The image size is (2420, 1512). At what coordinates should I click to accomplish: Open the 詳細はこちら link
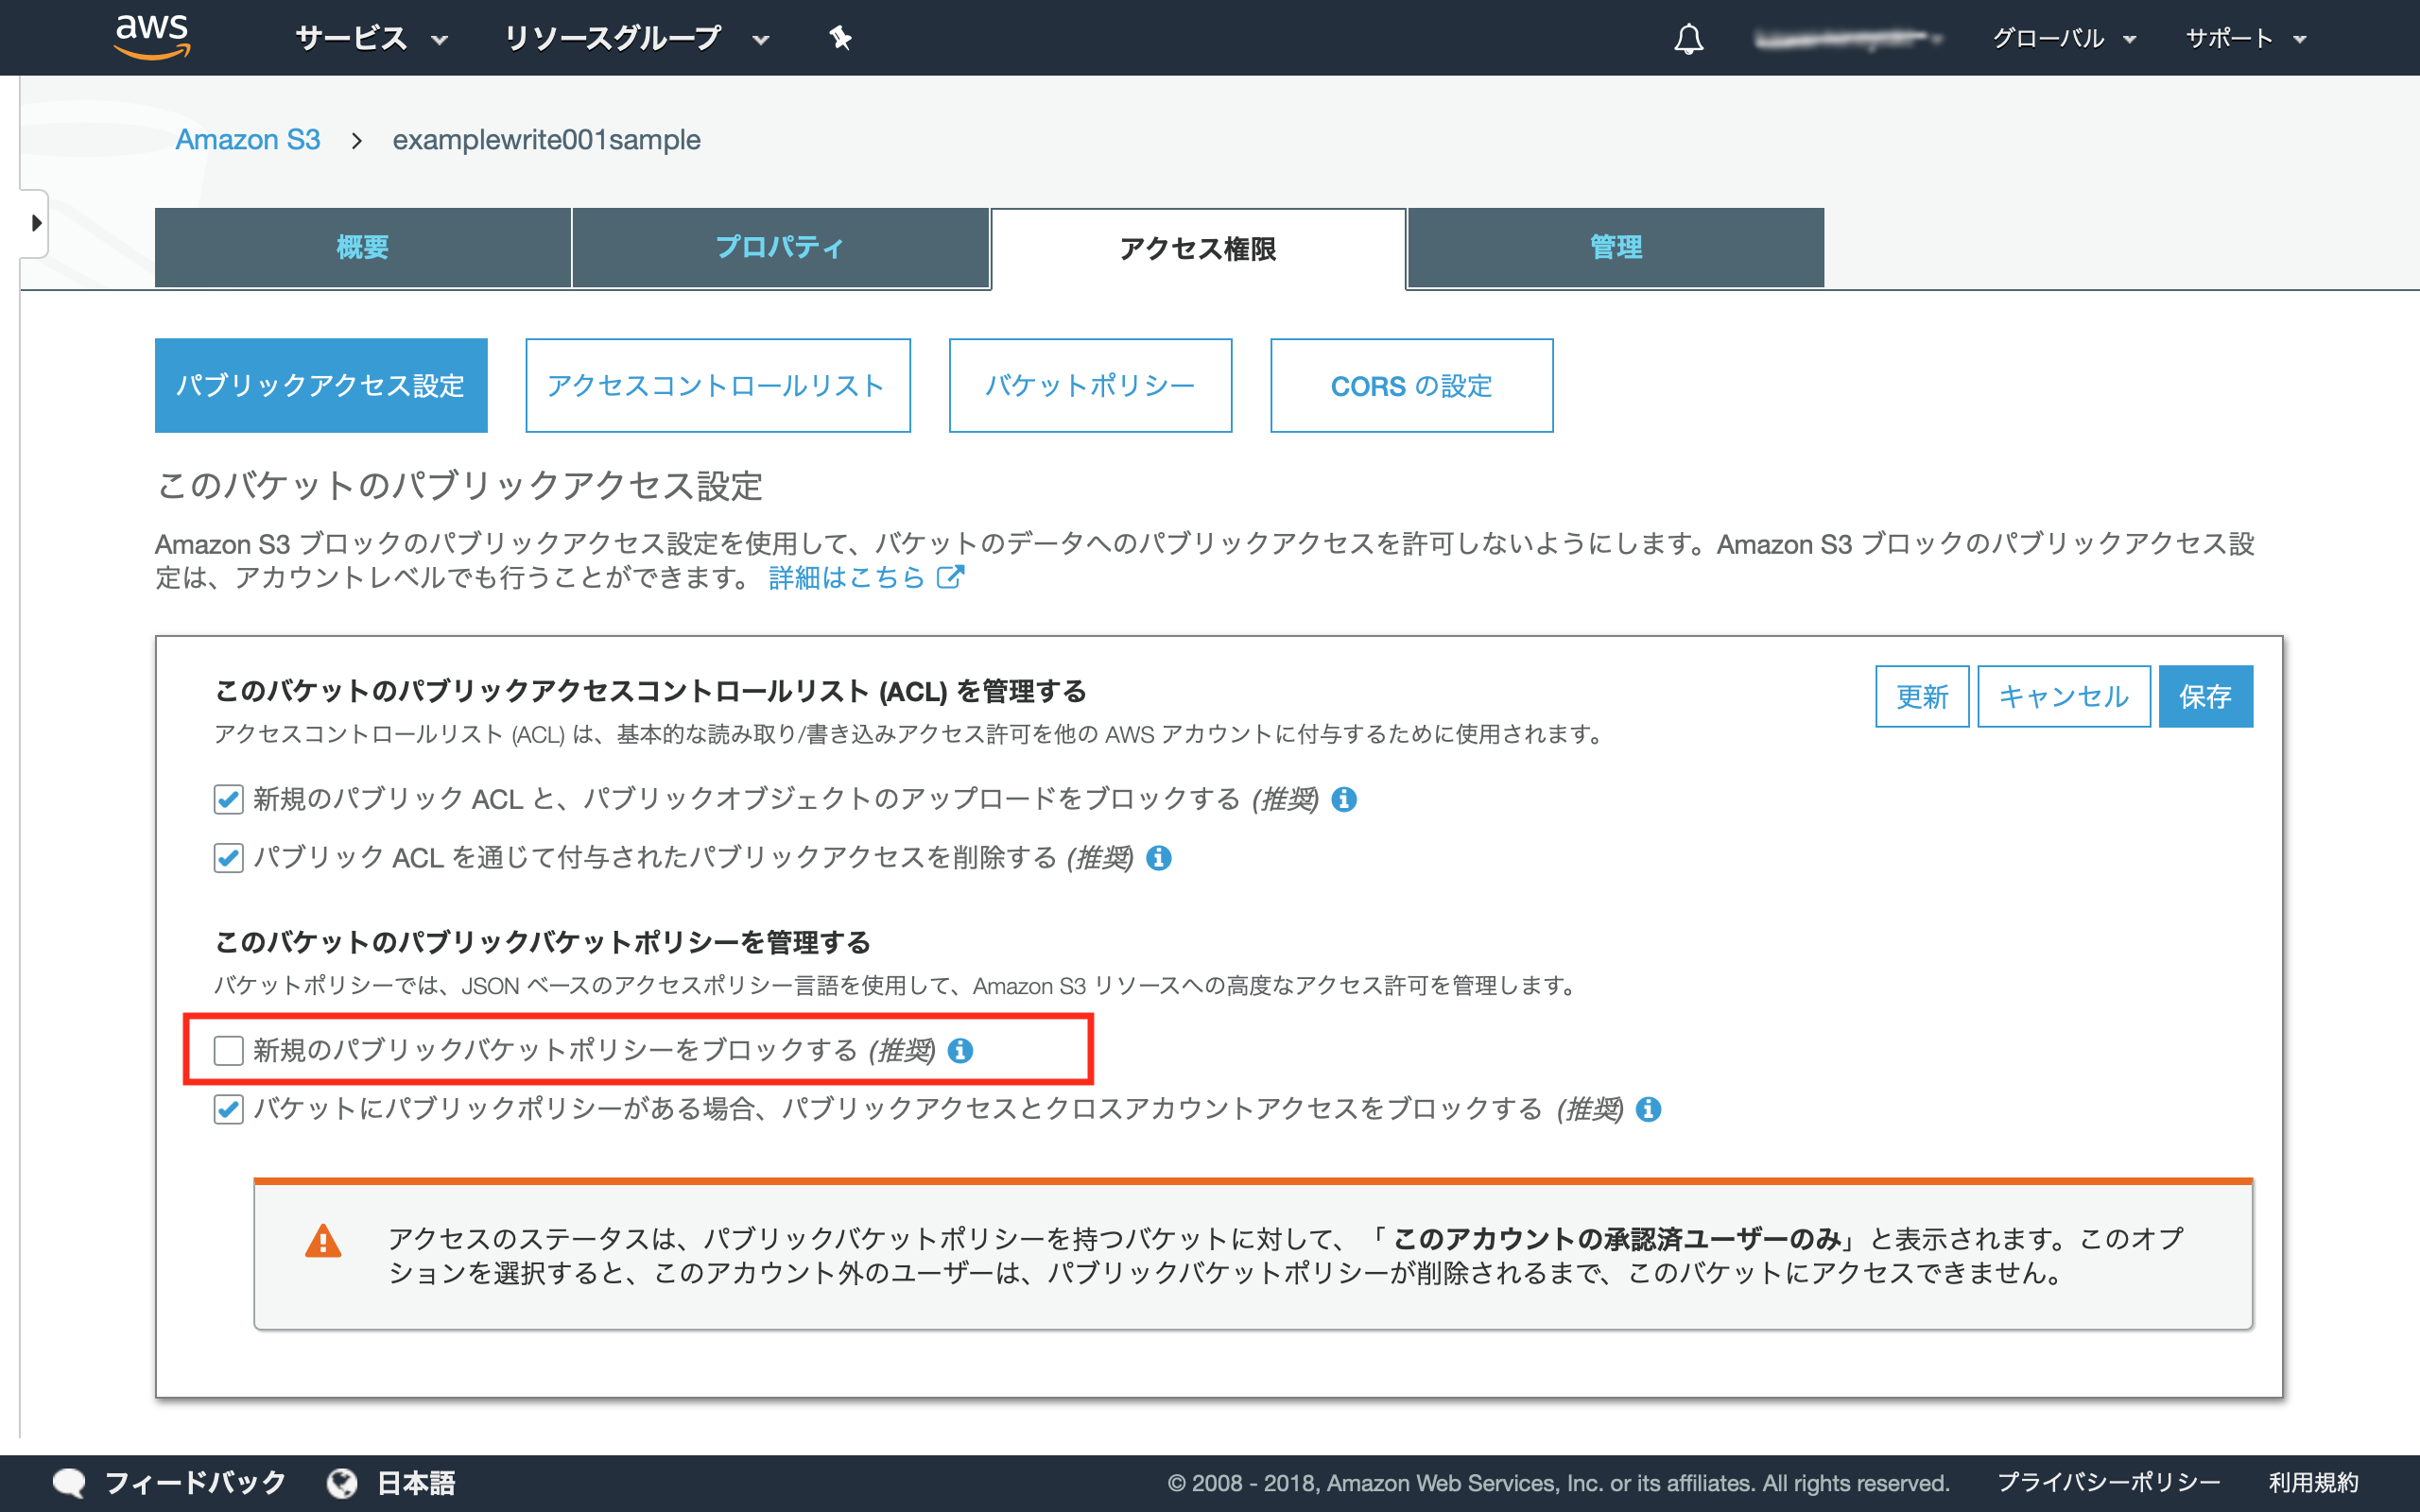pos(847,577)
